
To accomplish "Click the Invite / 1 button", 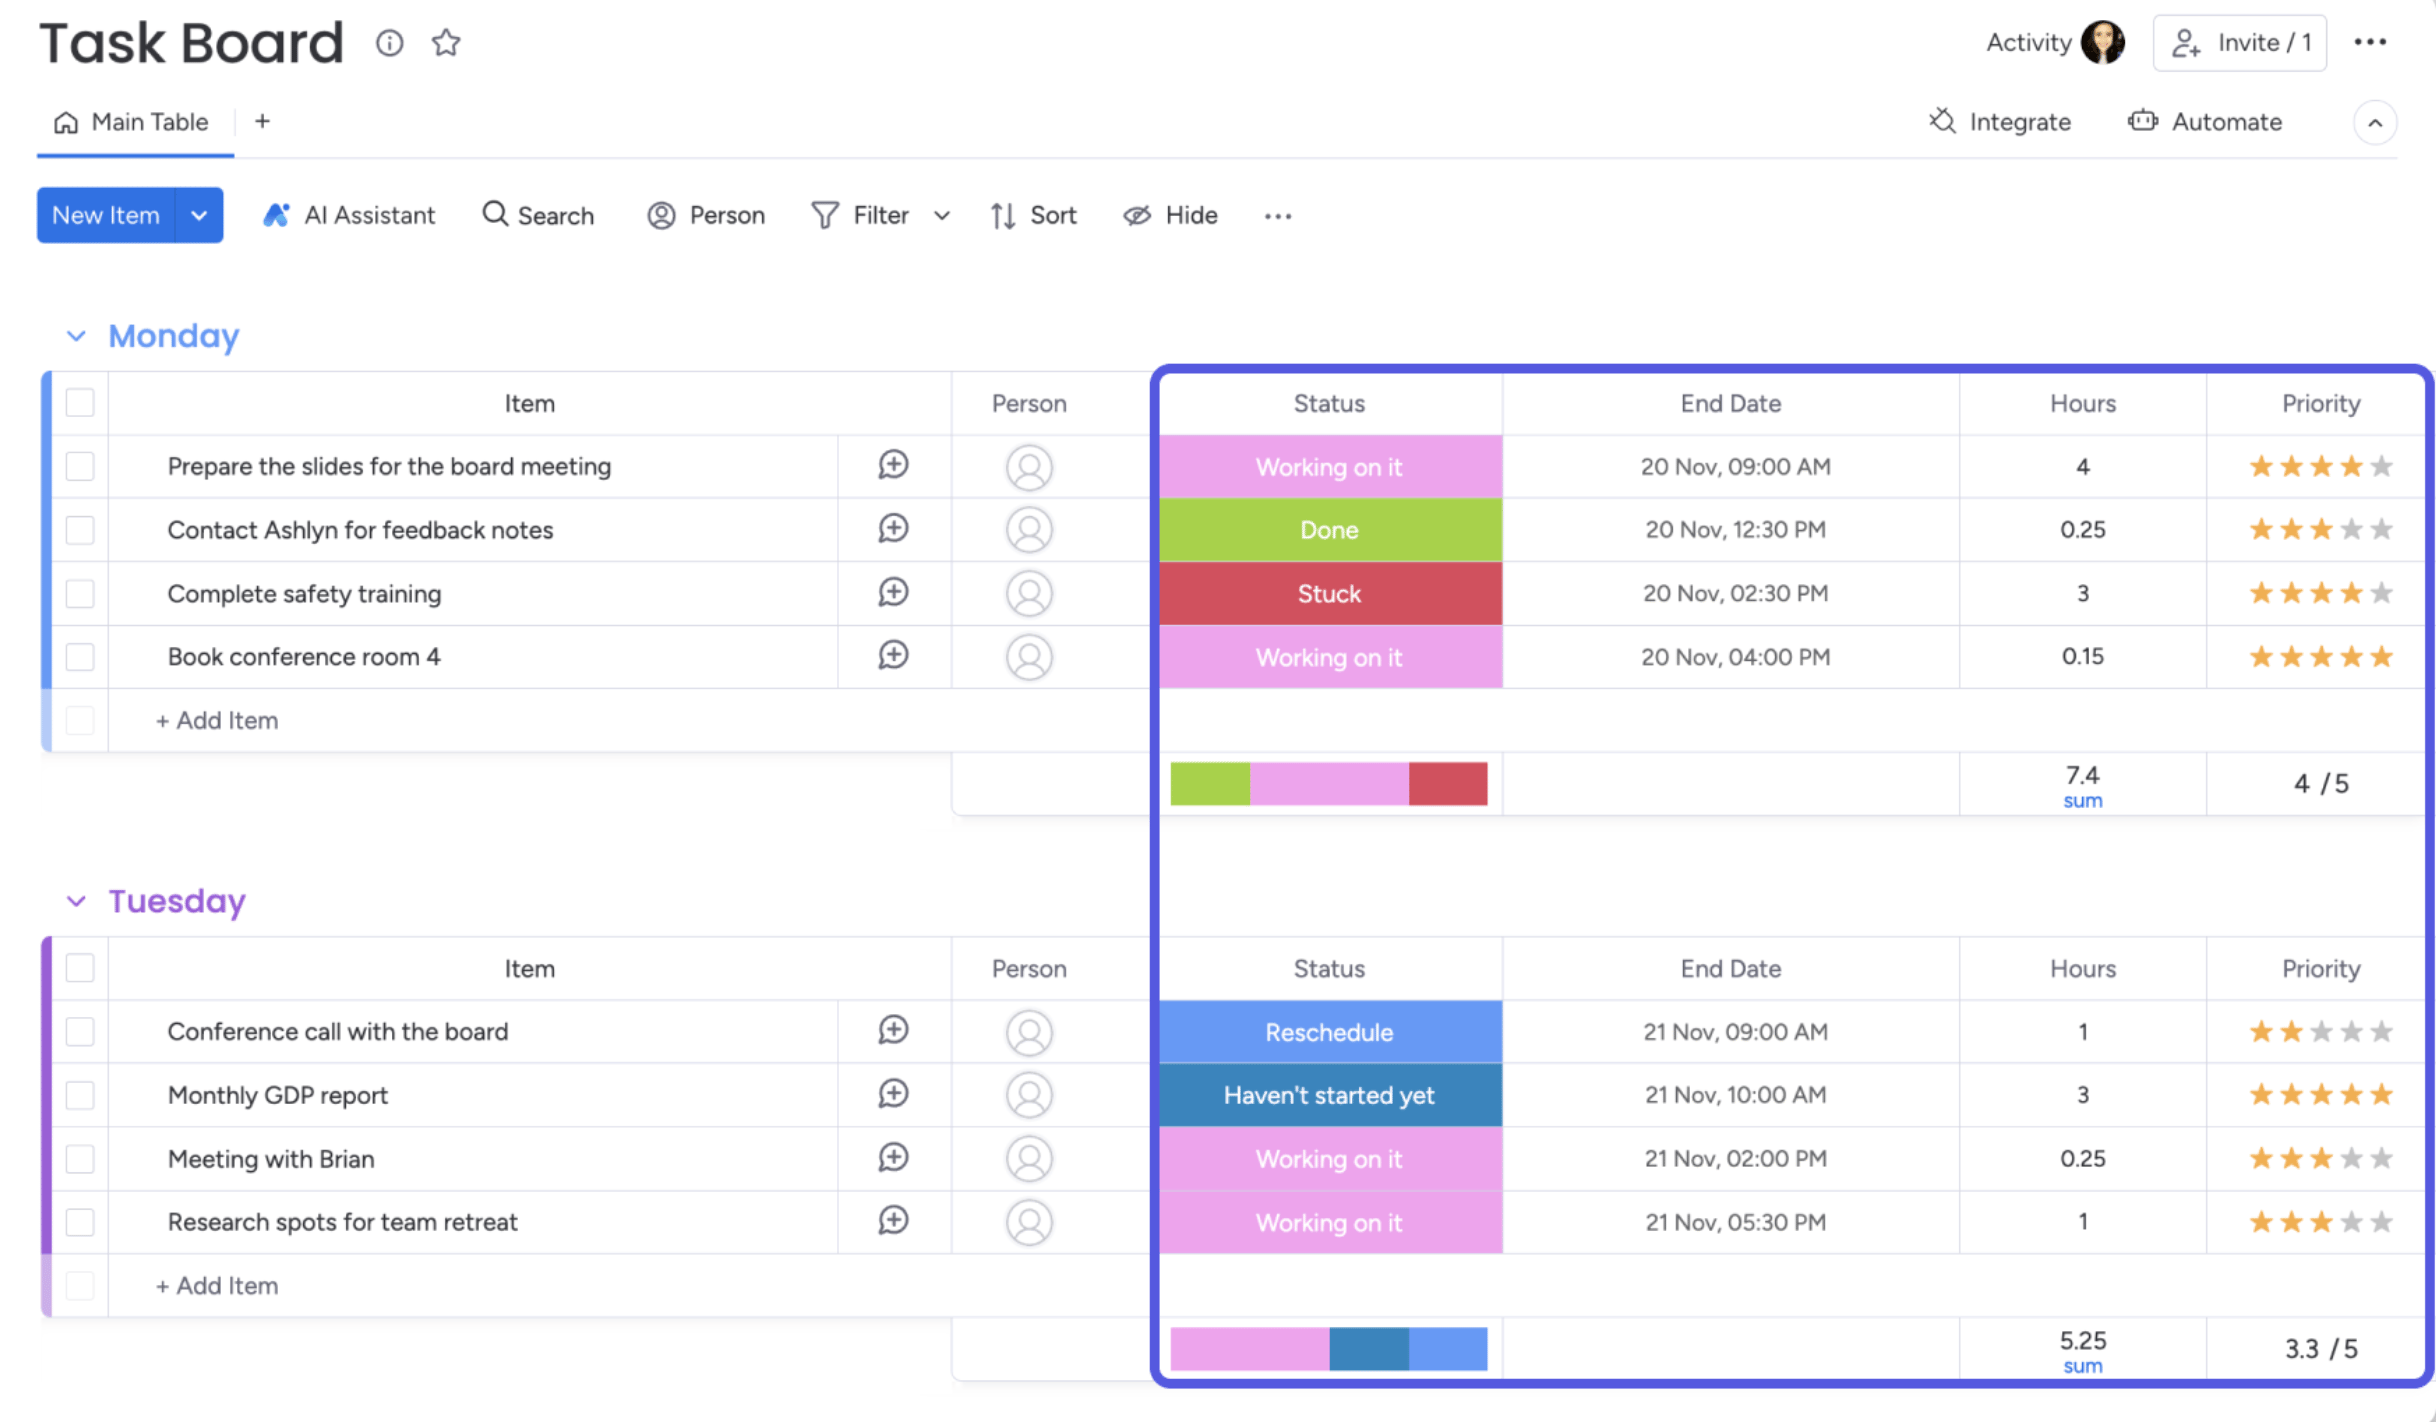I will coord(2240,43).
